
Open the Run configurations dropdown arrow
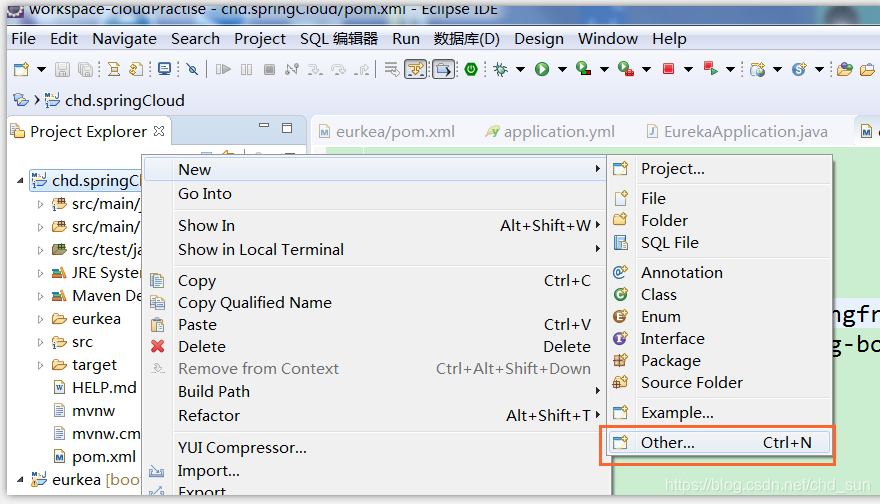pyautogui.click(x=562, y=70)
